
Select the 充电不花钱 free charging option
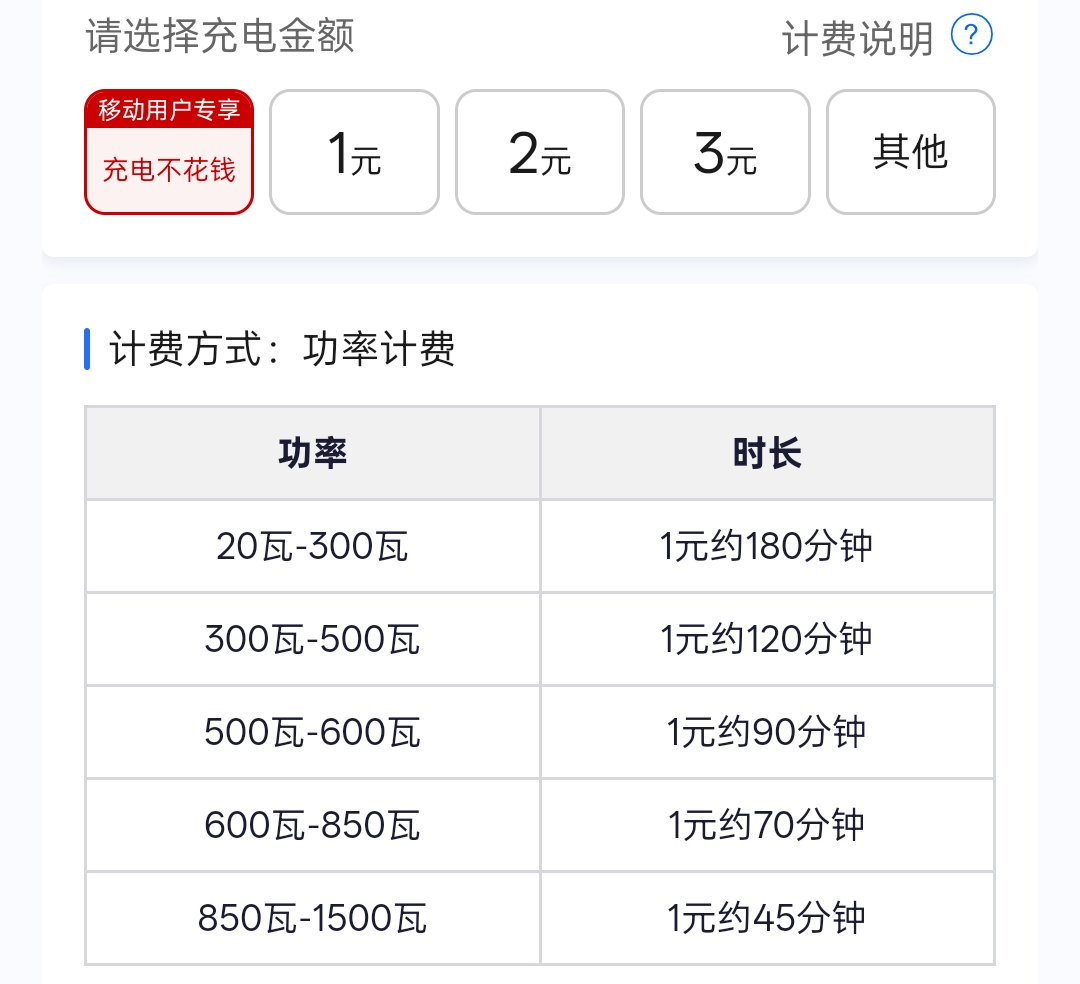(x=168, y=170)
